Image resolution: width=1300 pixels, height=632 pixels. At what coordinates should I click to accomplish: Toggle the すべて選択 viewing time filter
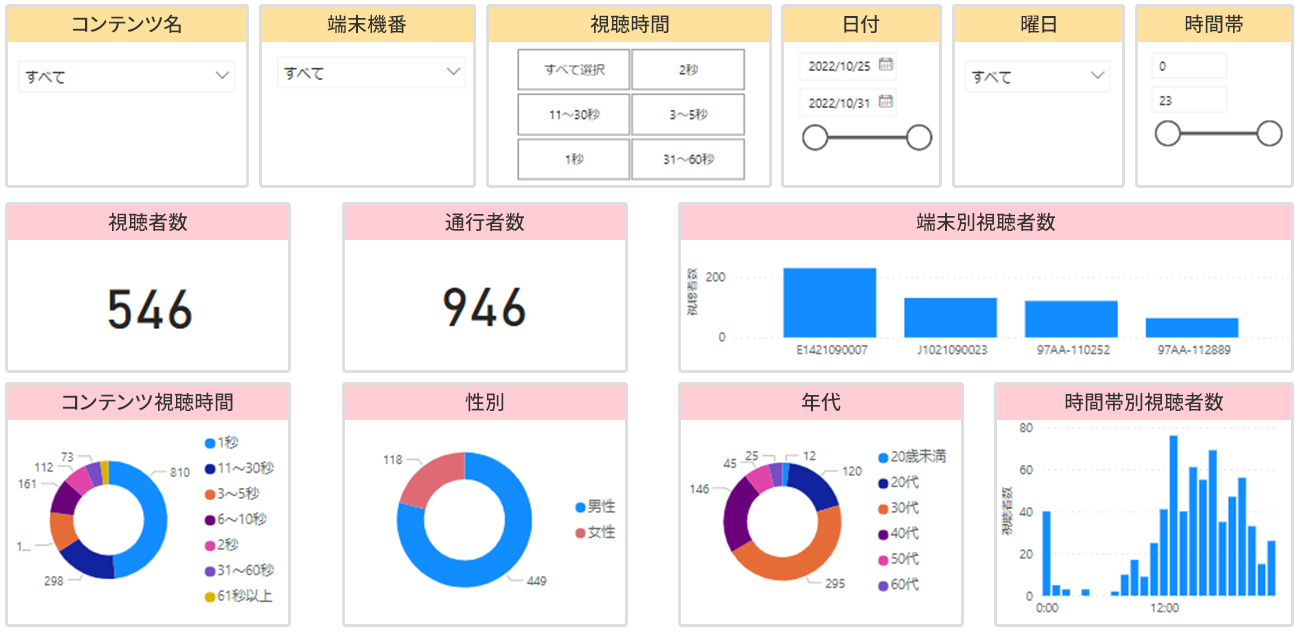[572, 69]
